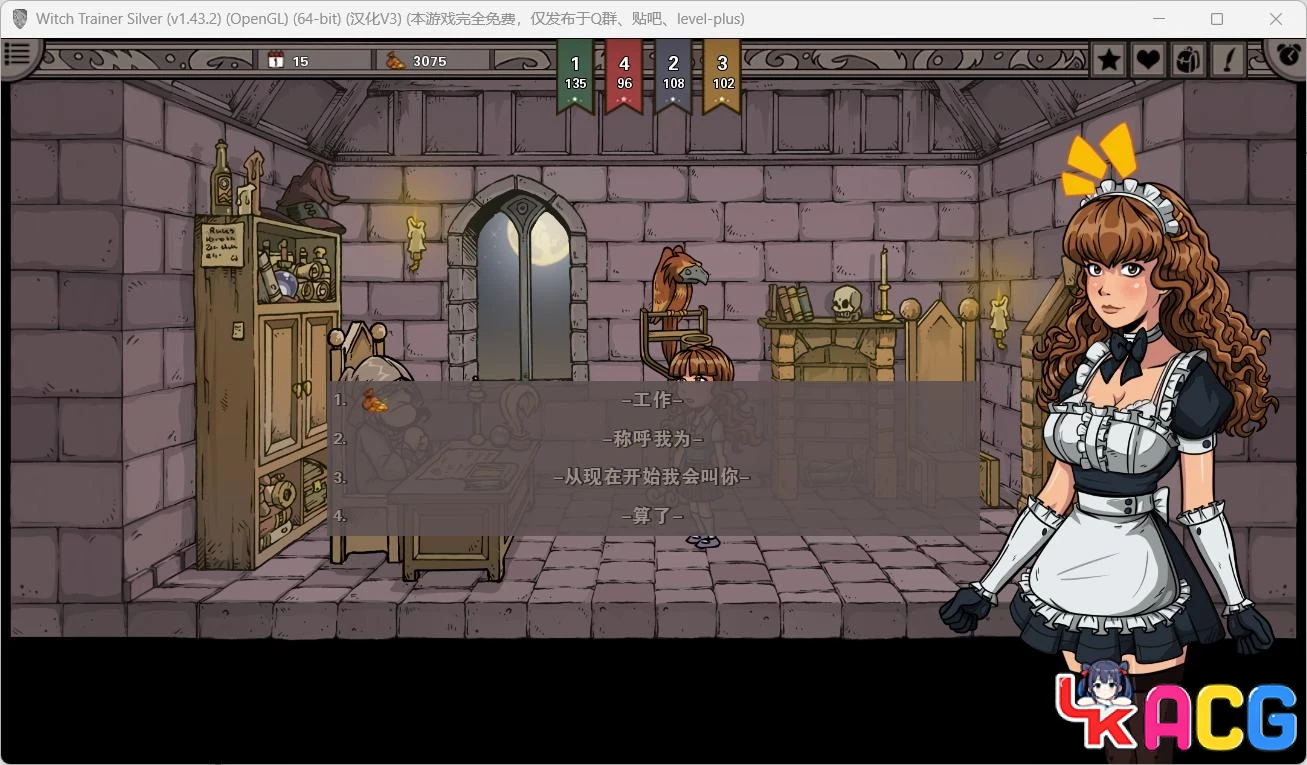Choose the -称呼我为- option
Screen dimensions: 1307x765
653,438
